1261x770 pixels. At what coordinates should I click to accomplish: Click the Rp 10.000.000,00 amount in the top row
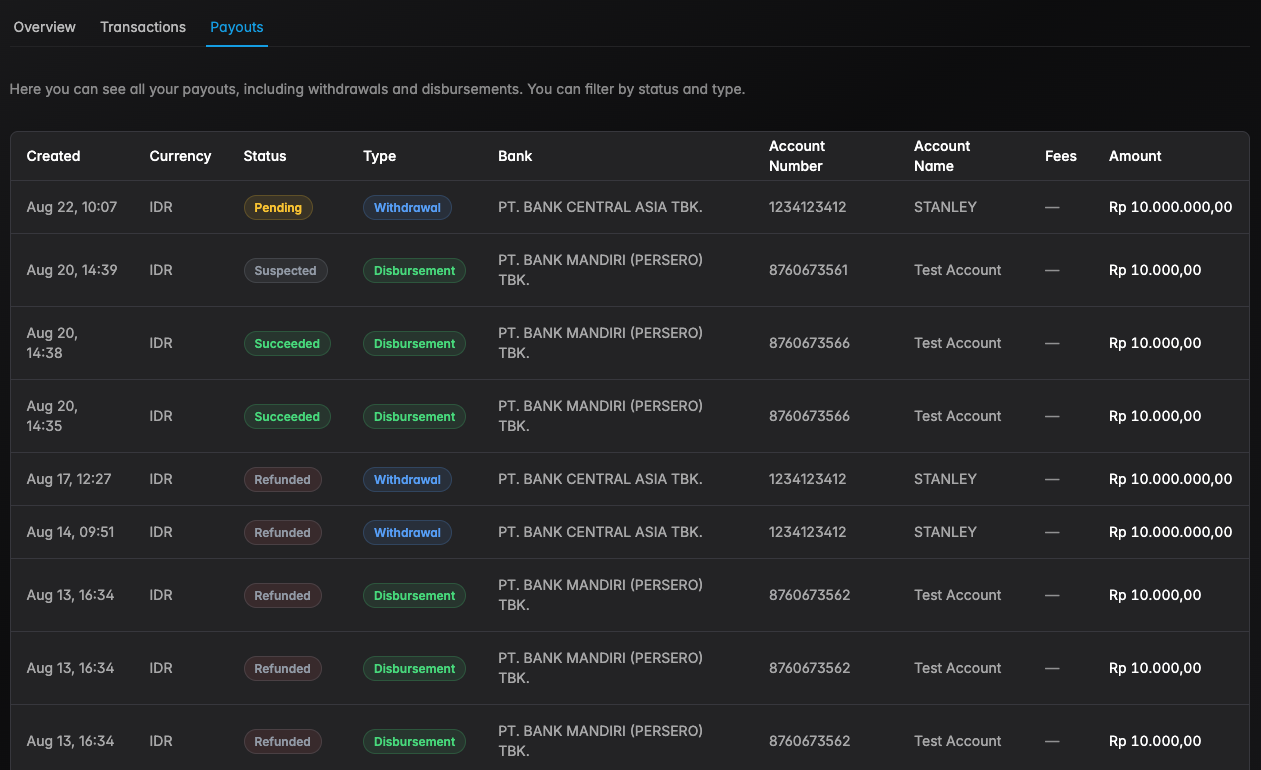pyautogui.click(x=1170, y=207)
